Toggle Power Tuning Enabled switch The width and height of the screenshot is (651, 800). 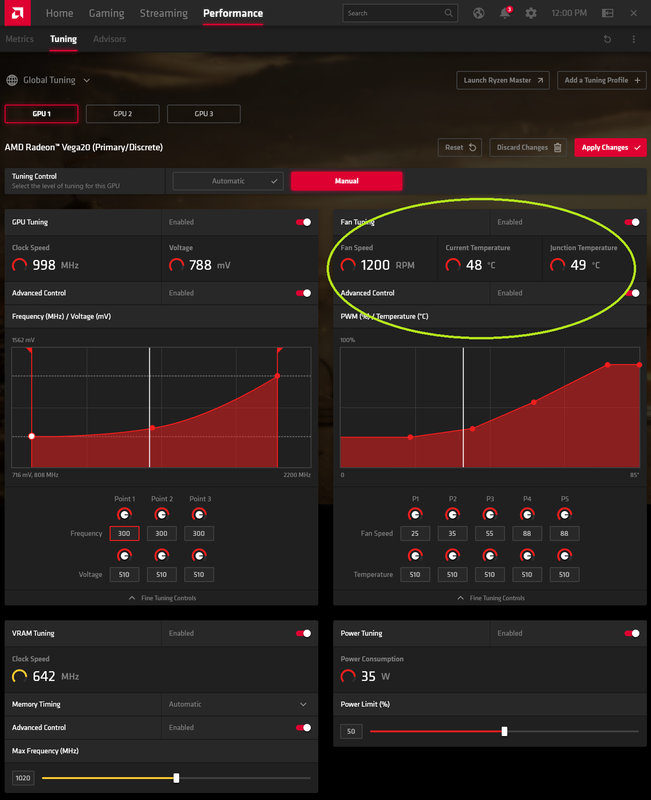632,633
